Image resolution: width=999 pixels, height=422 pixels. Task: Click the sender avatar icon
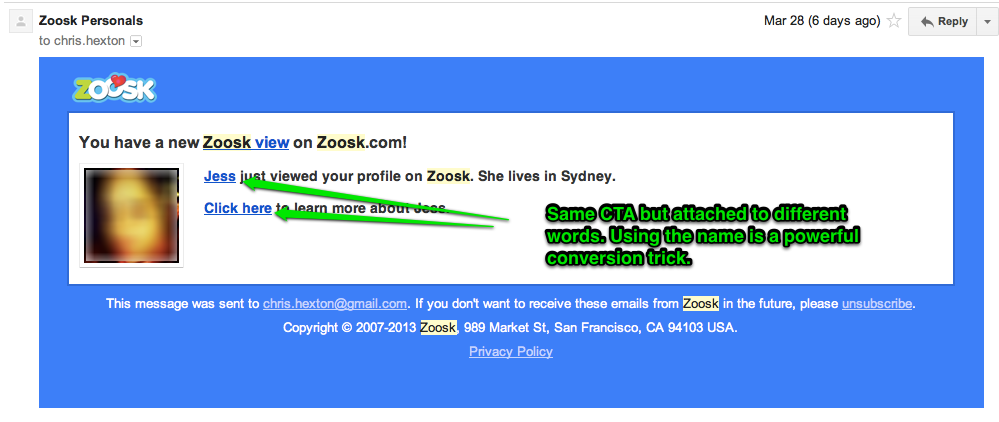pyautogui.click(x=18, y=20)
